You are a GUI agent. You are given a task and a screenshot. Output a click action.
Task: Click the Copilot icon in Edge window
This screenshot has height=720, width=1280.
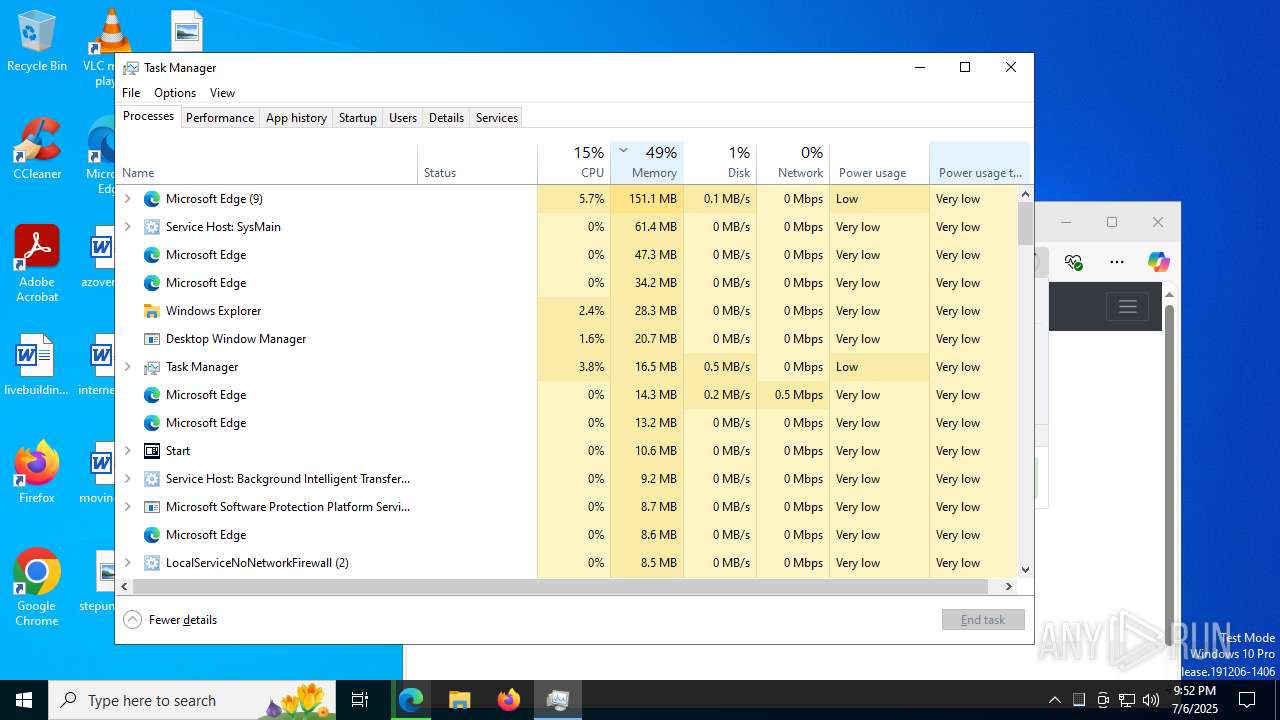[x=1158, y=262]
